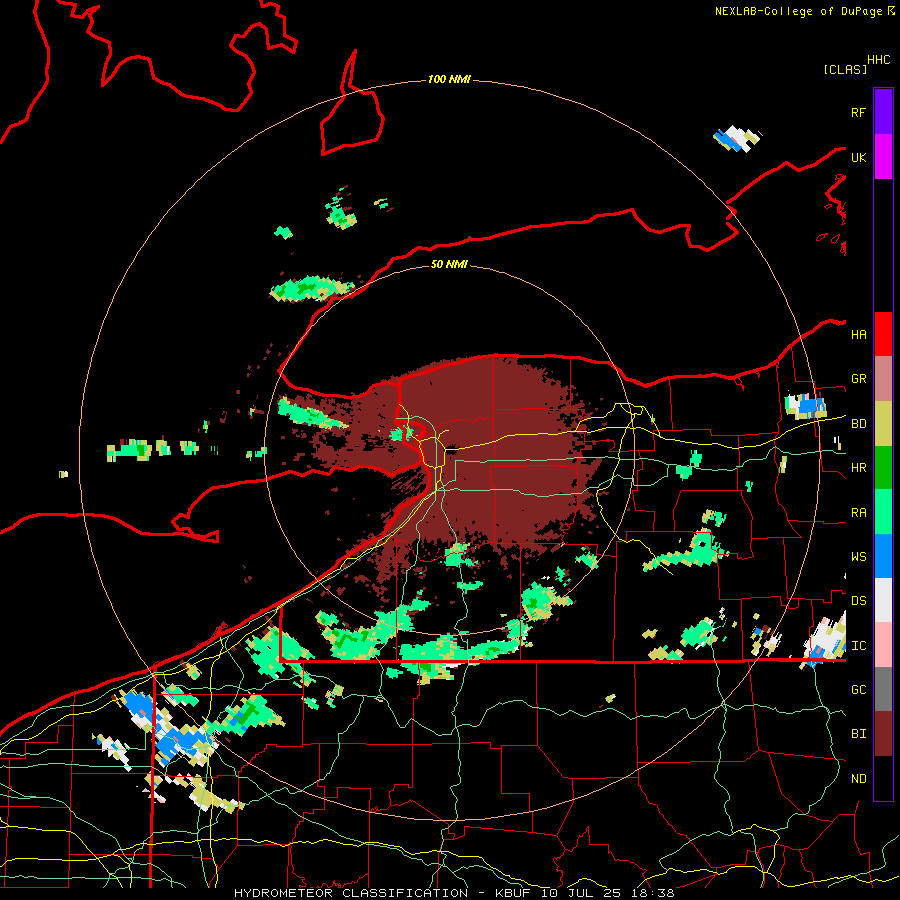Image resolution: width=900 pixels, height=900 pixels.
Task: Click the 50 NMI range ring label
Action: 449,264
